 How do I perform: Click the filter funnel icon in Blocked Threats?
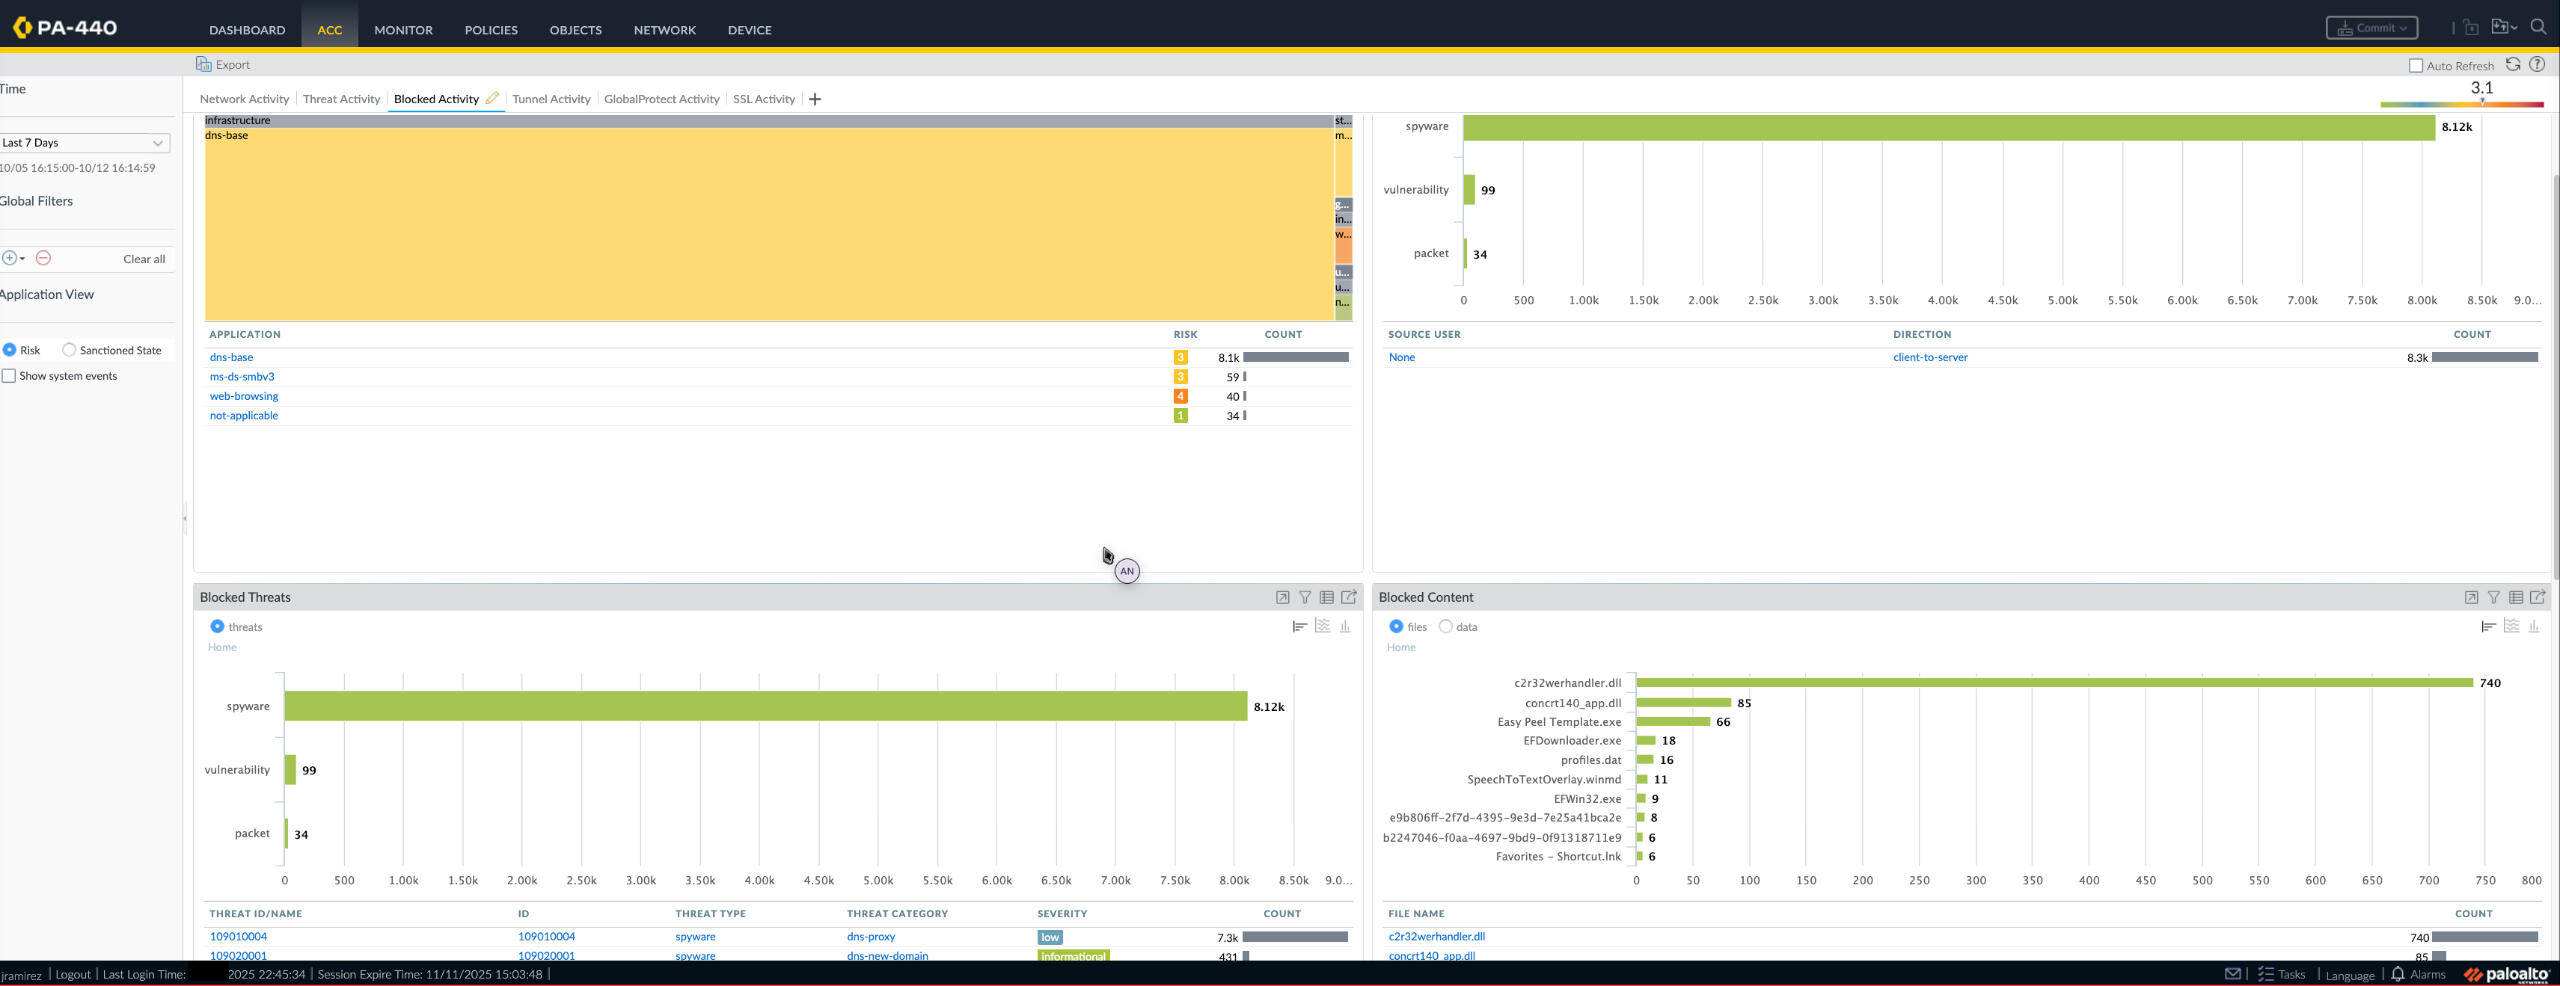point(1305,597)
